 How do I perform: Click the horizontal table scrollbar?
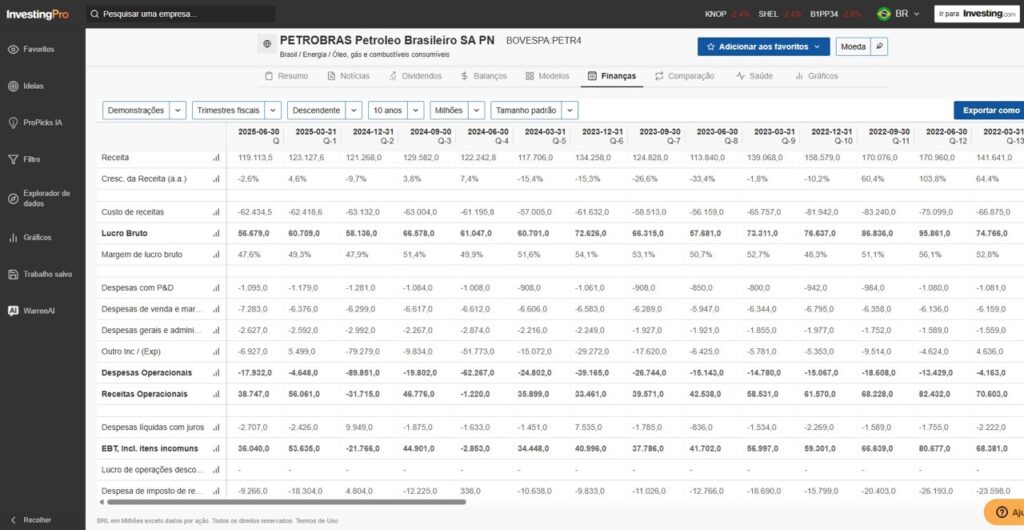pyautogui.click(x=286, y=502)
